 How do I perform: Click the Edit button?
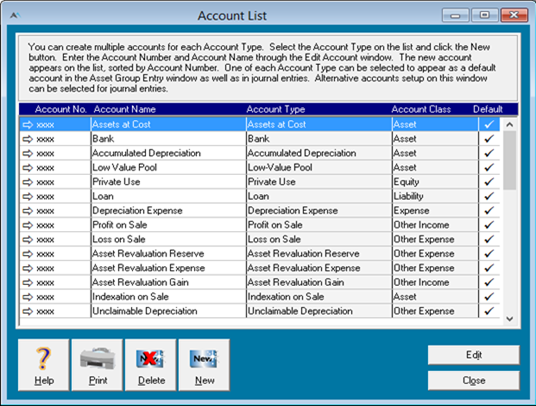pyautogui.click(x=474, y=355)
